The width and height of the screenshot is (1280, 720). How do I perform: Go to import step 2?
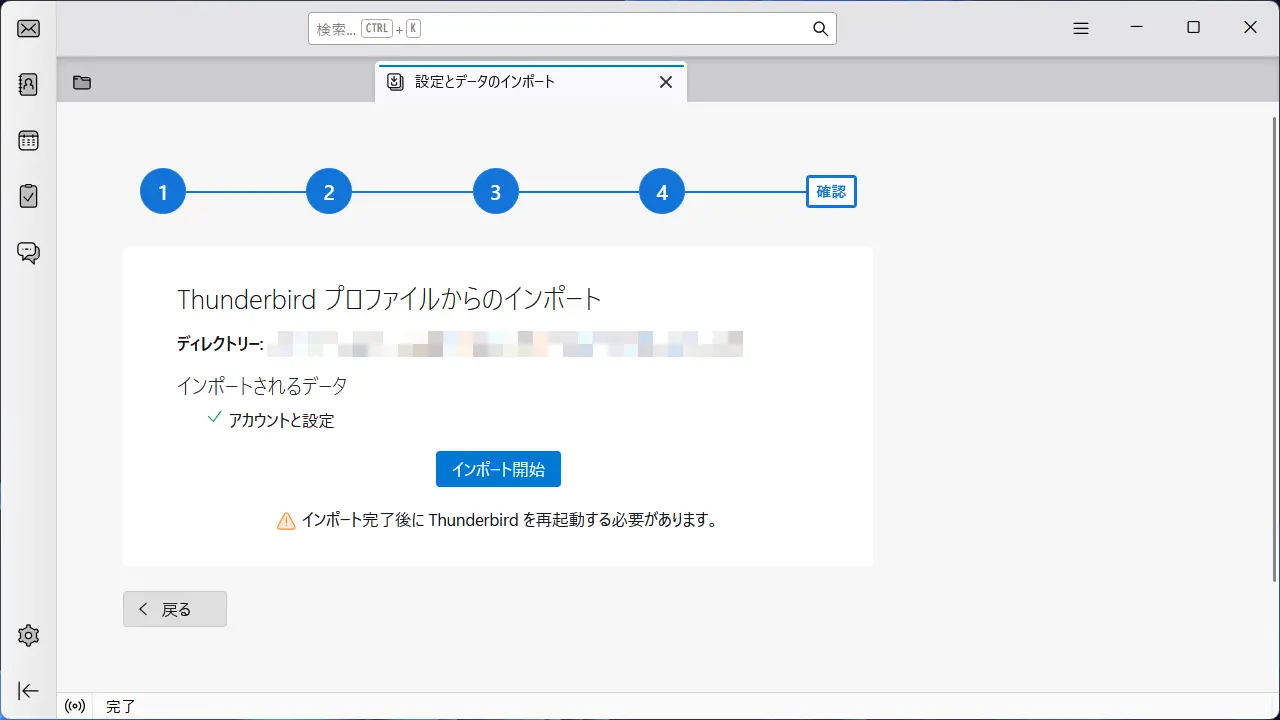329,192
